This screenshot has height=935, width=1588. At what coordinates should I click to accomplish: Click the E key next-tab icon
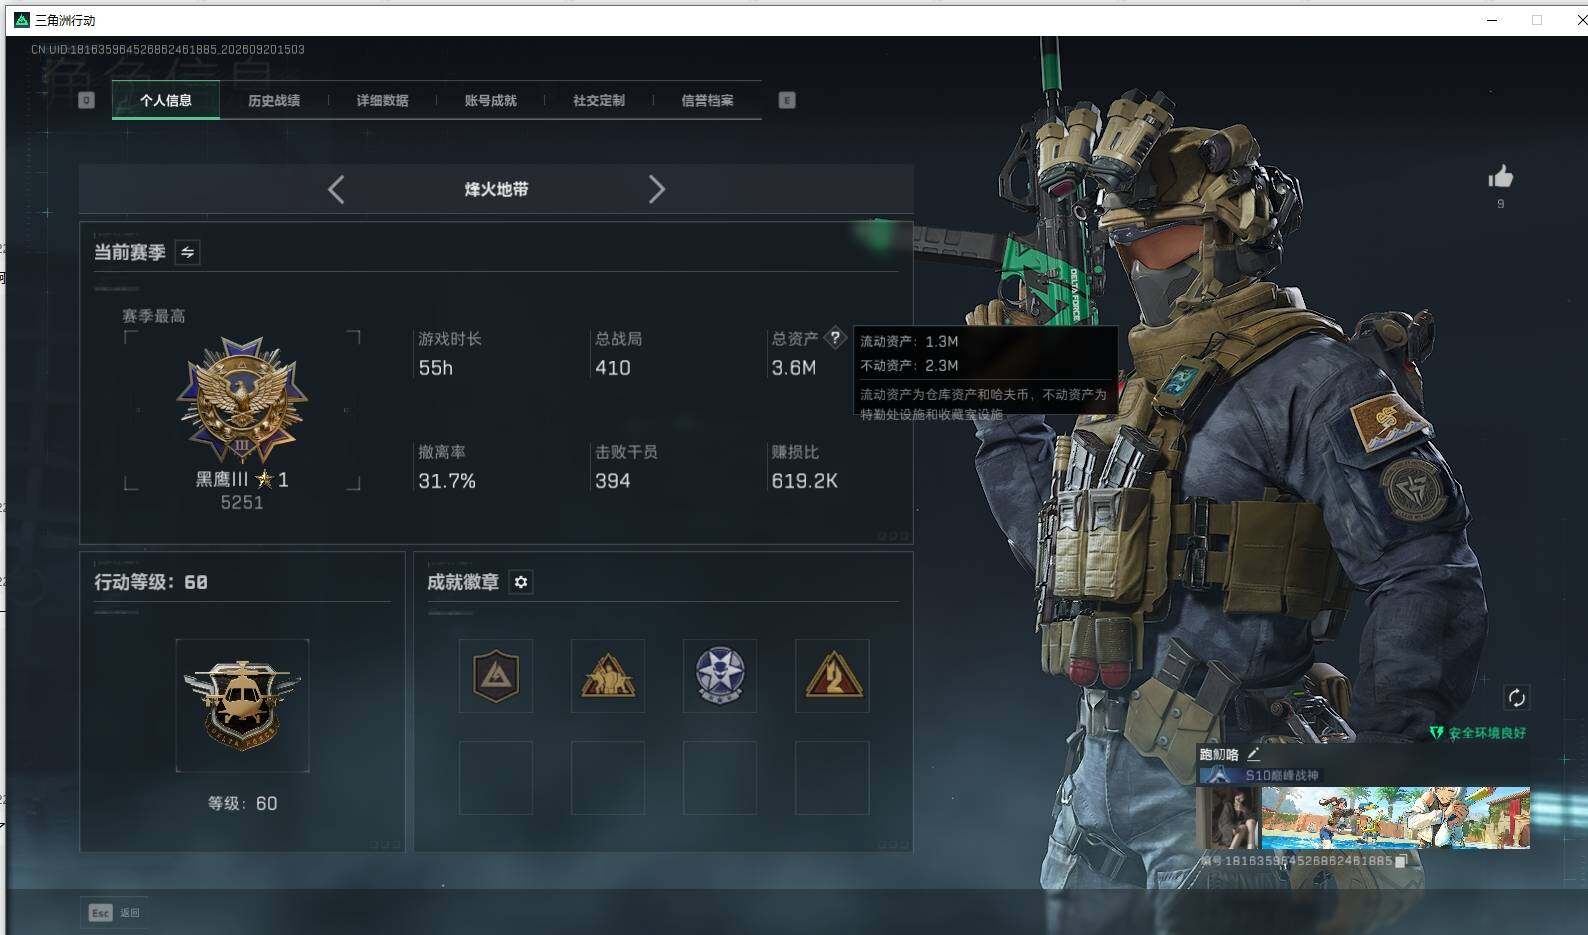point(787,100)
